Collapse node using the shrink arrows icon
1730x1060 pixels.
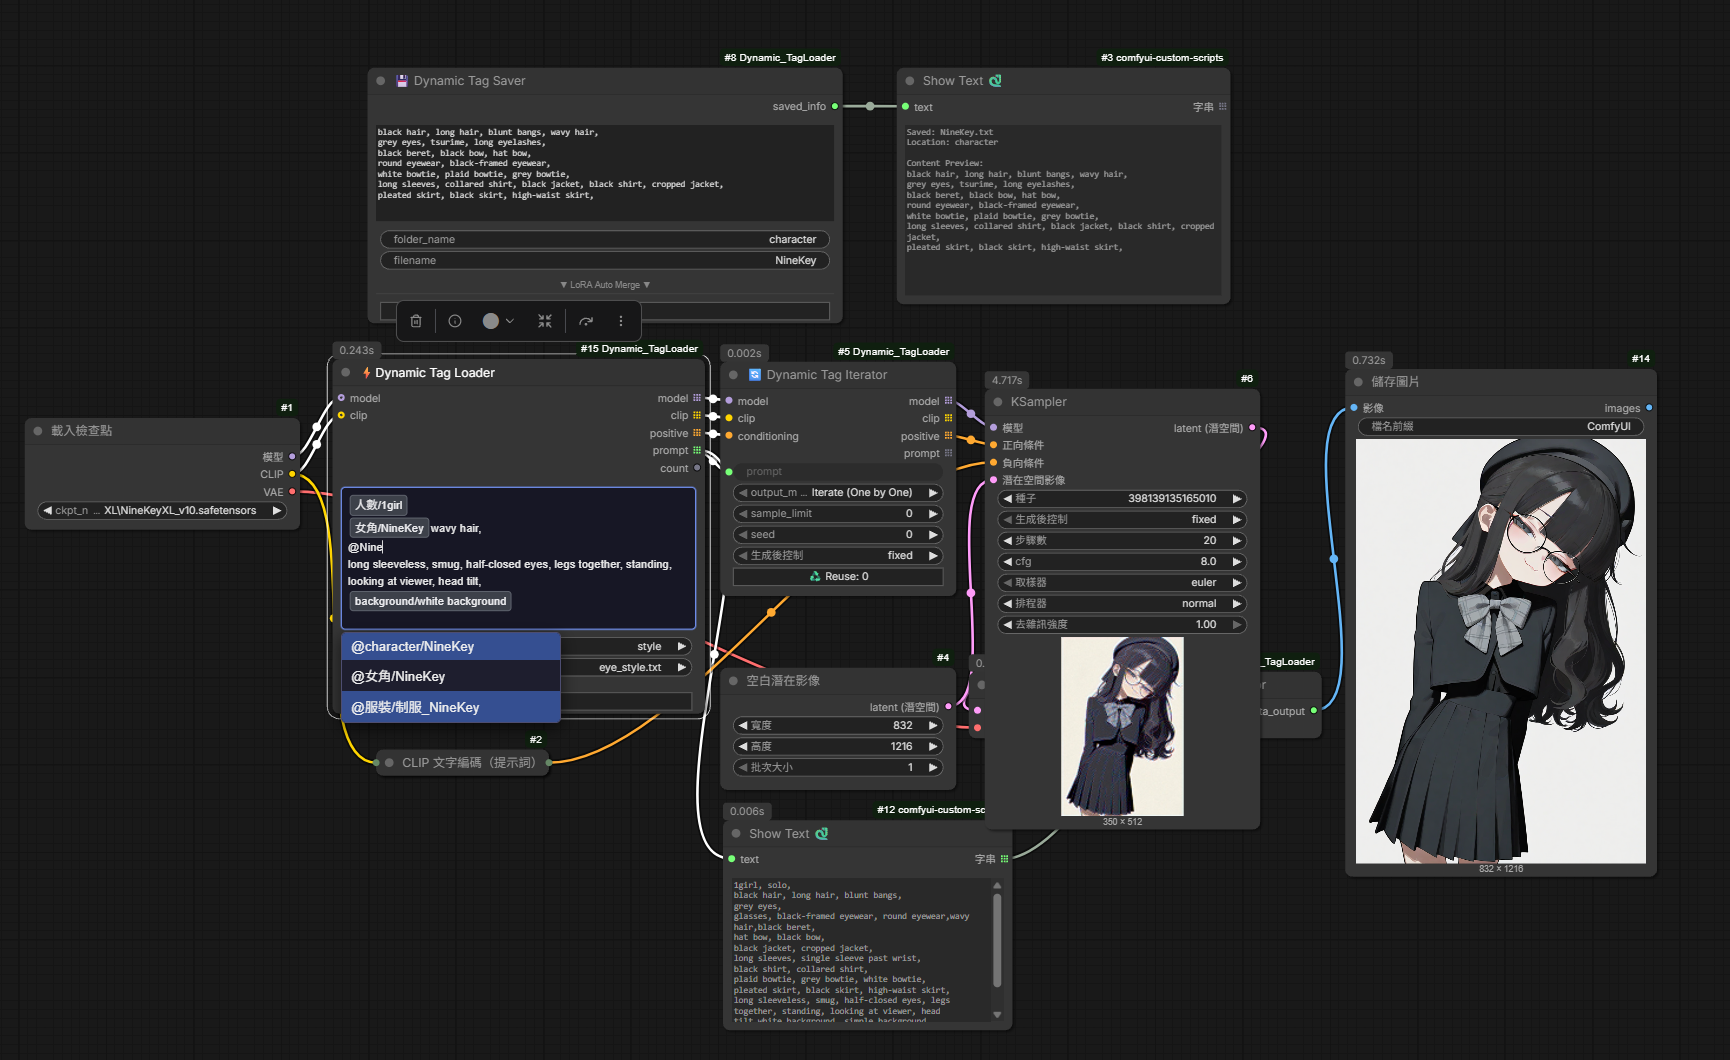click(x=545, y=321)
